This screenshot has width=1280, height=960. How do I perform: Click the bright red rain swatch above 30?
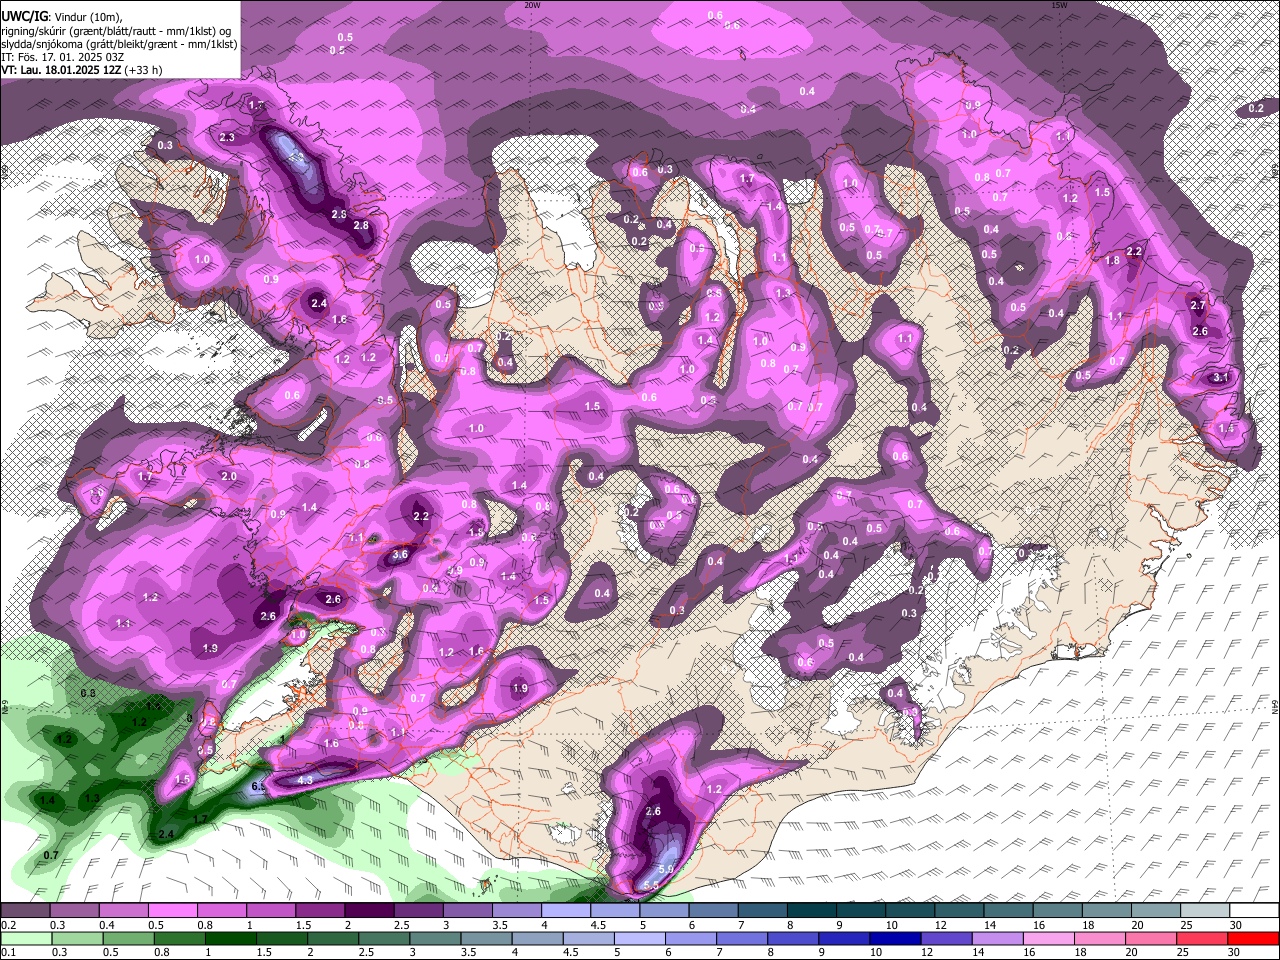[x=1253, y=938]
